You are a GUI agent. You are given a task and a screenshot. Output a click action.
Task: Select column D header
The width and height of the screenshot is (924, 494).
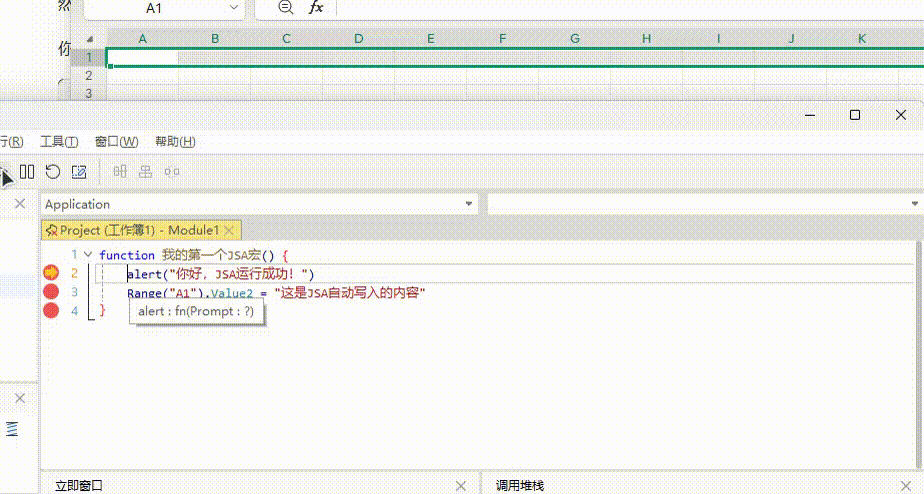click(358, 38)
